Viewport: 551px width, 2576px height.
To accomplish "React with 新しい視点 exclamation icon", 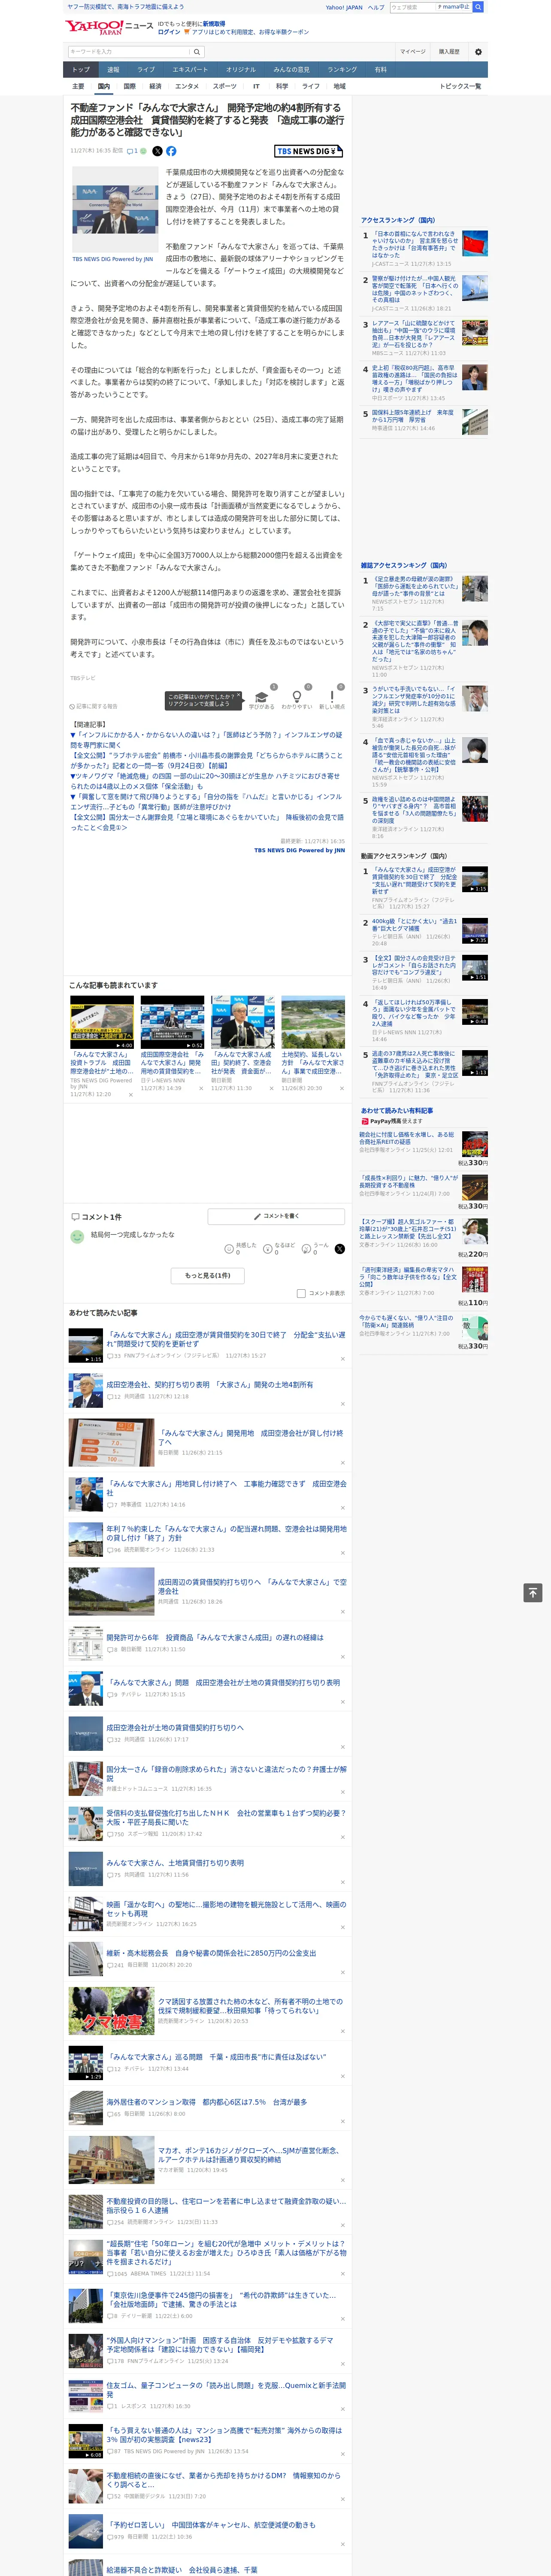I will (332, 697).
